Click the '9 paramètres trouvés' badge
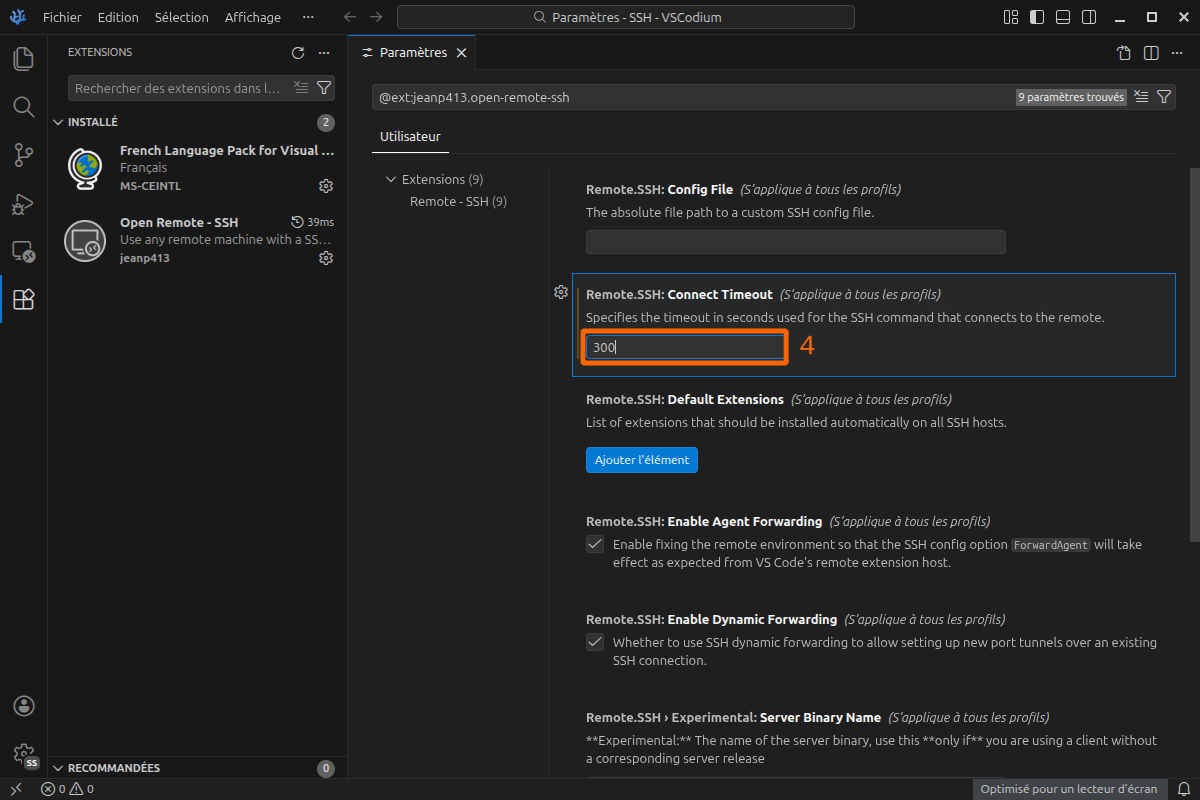The image size is (1200, 800). click(1071, 97)
